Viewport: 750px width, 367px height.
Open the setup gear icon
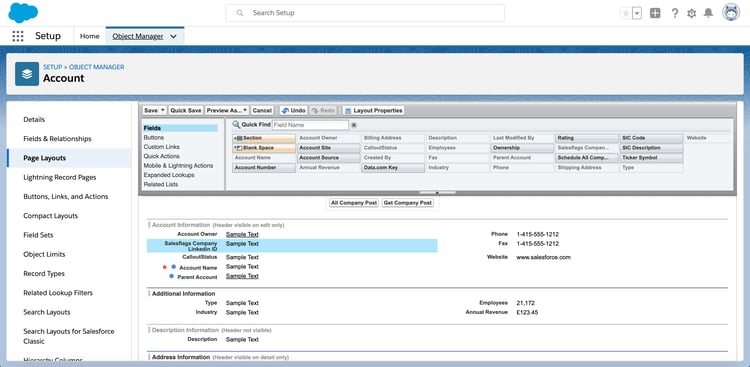(x=691, y=13)
